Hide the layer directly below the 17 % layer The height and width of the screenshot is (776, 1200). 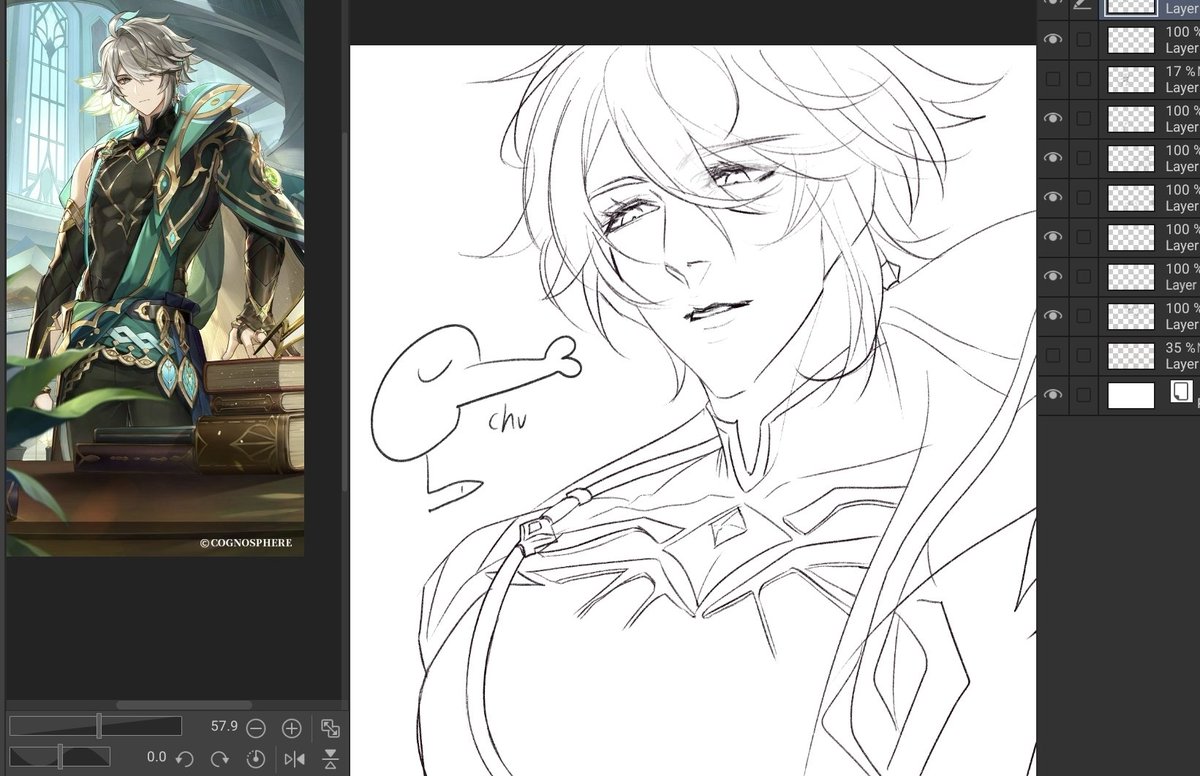pyautogui.click(x=1052, y=118)
